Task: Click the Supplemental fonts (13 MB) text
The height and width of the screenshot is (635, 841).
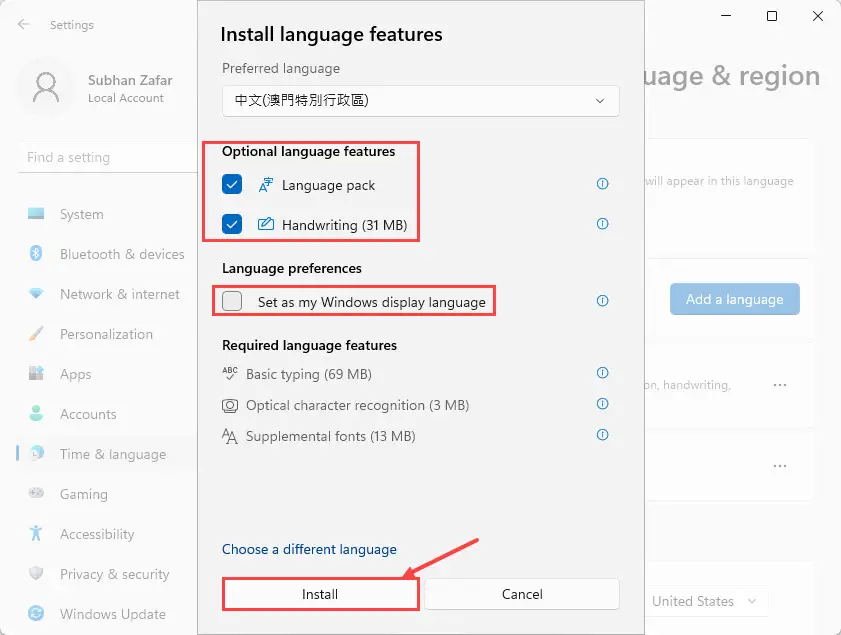Action: click(330, 436)
